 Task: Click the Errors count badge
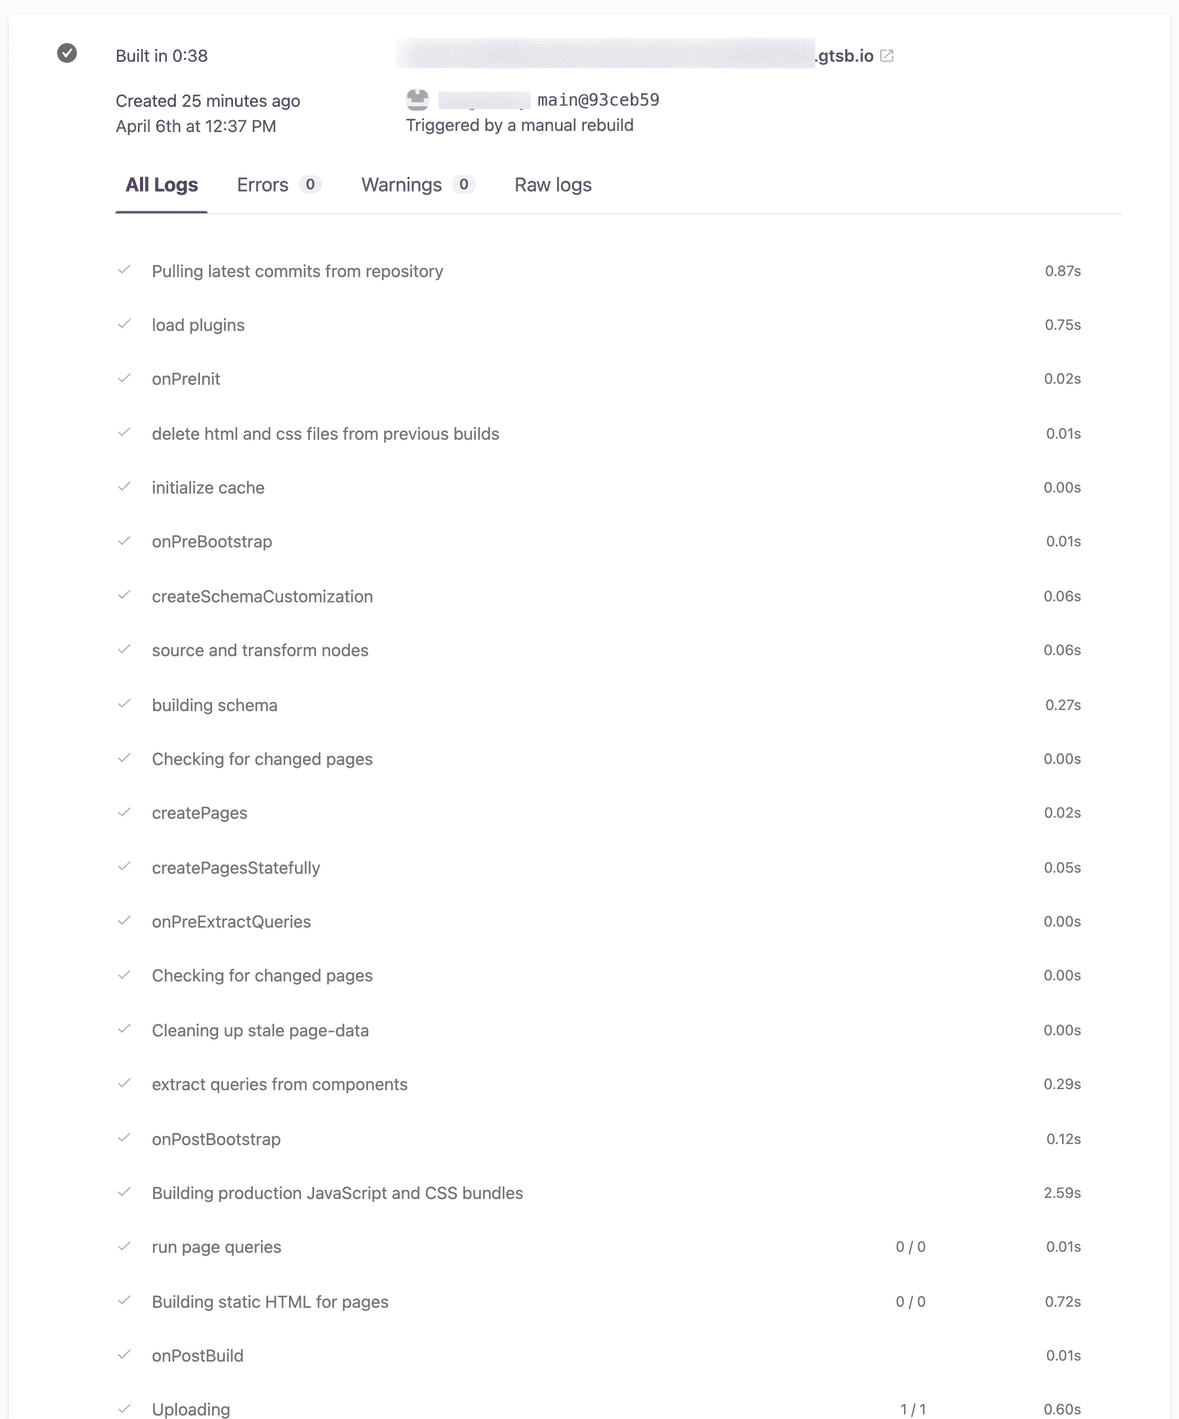310,184
